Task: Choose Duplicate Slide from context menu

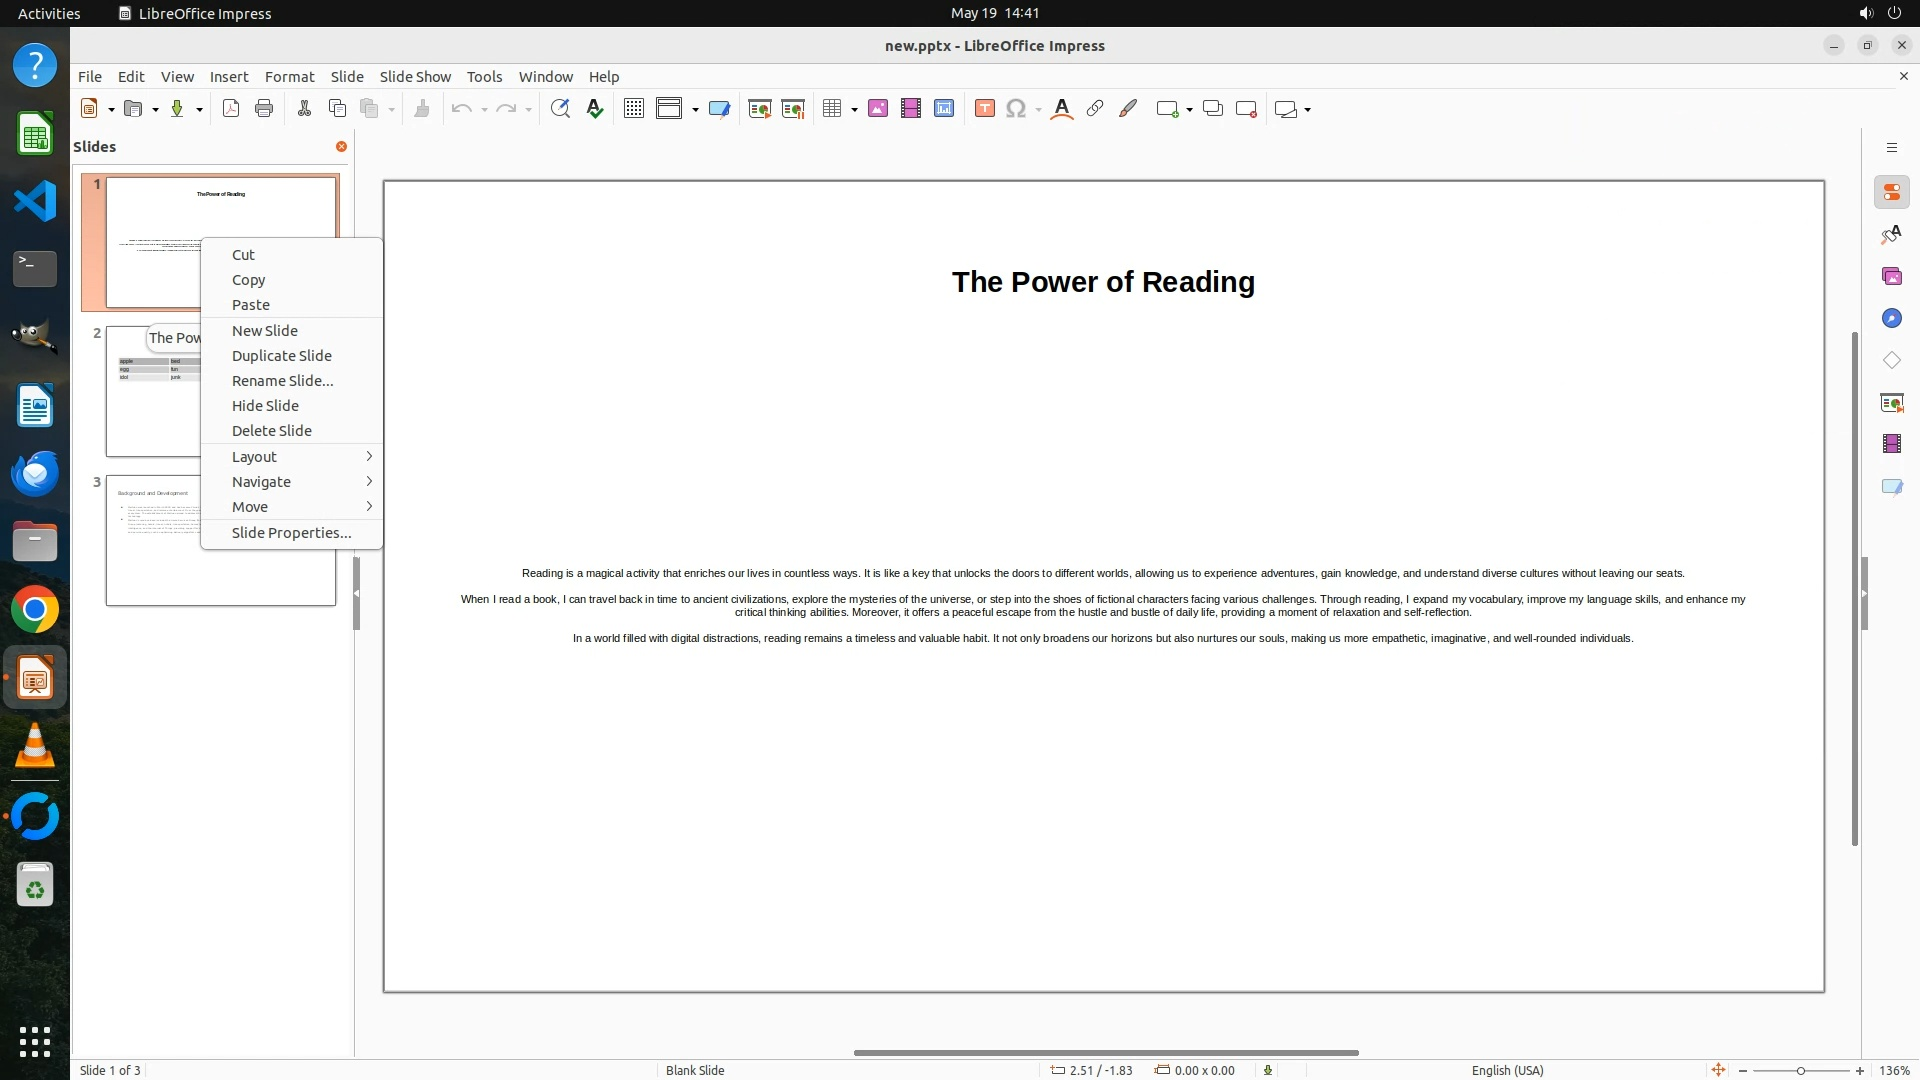Action: tap(282, 356)
